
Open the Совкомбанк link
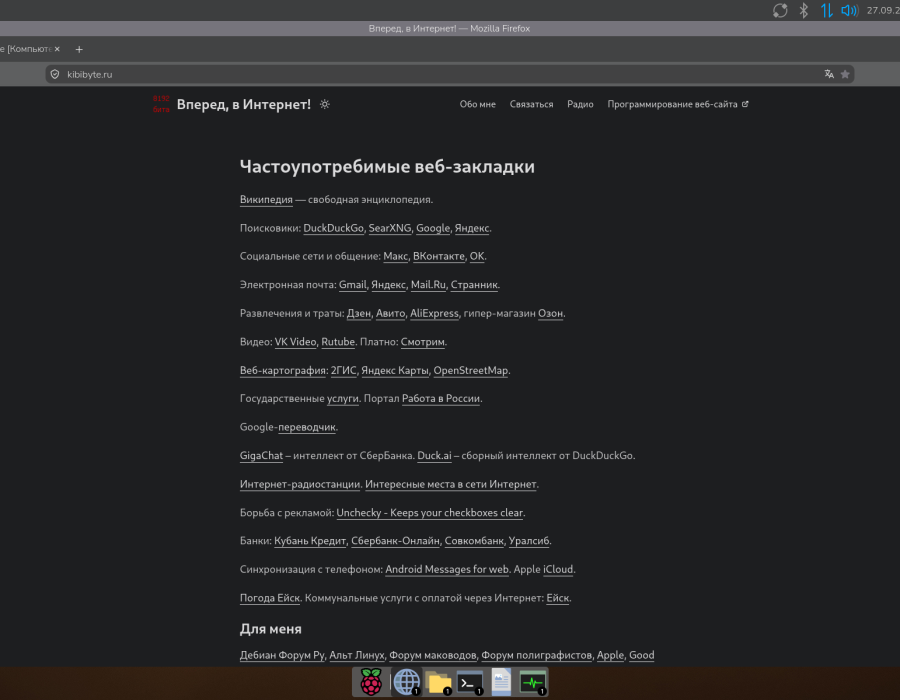click(474, 542)
